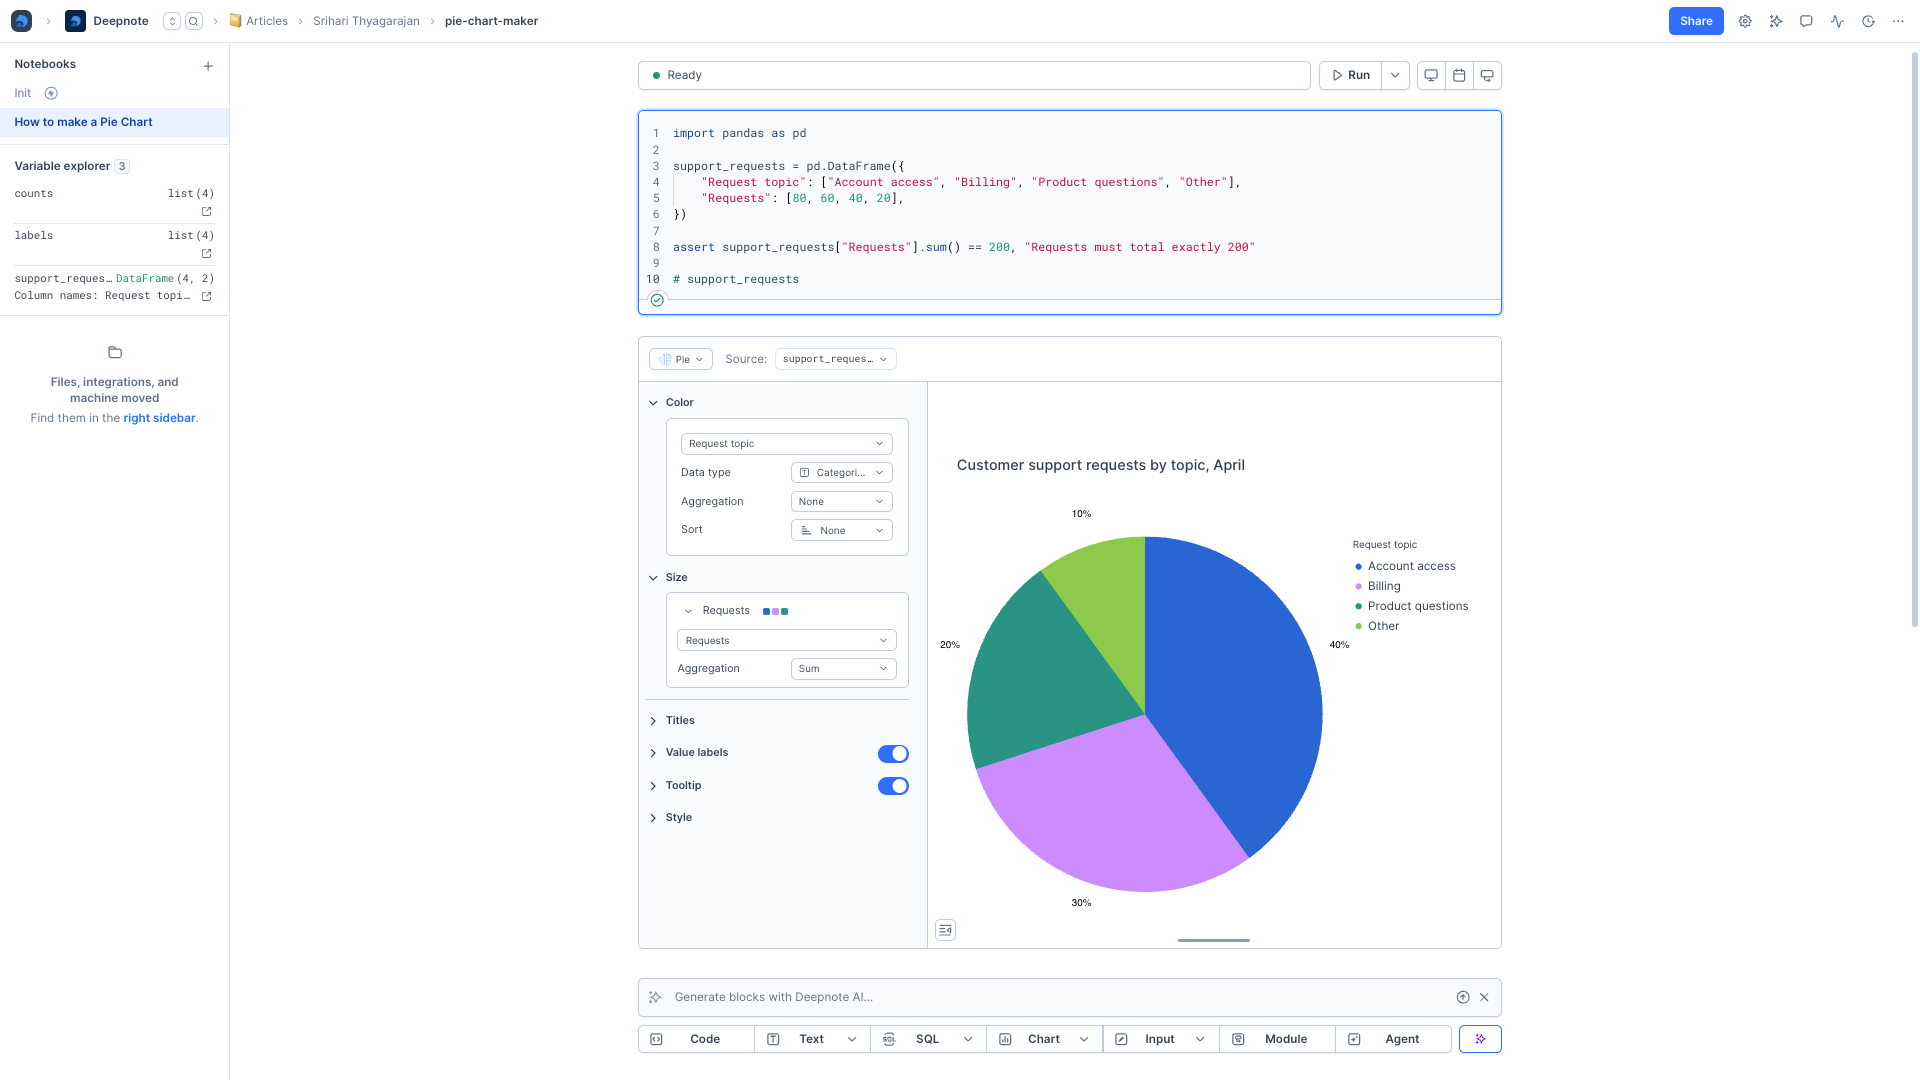Open the comments icon in top bar
The height and width of the screenshot is (1080, 1920).
(x=1806, y=21)
